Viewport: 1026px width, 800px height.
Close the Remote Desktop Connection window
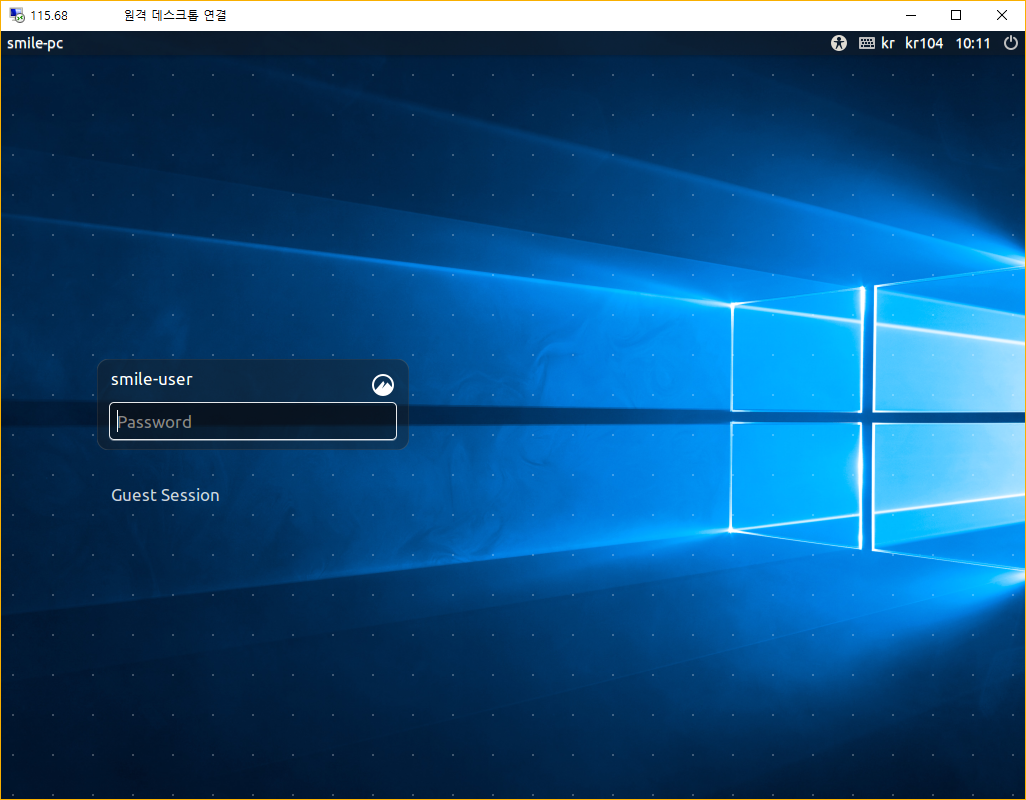point(1002,15)
